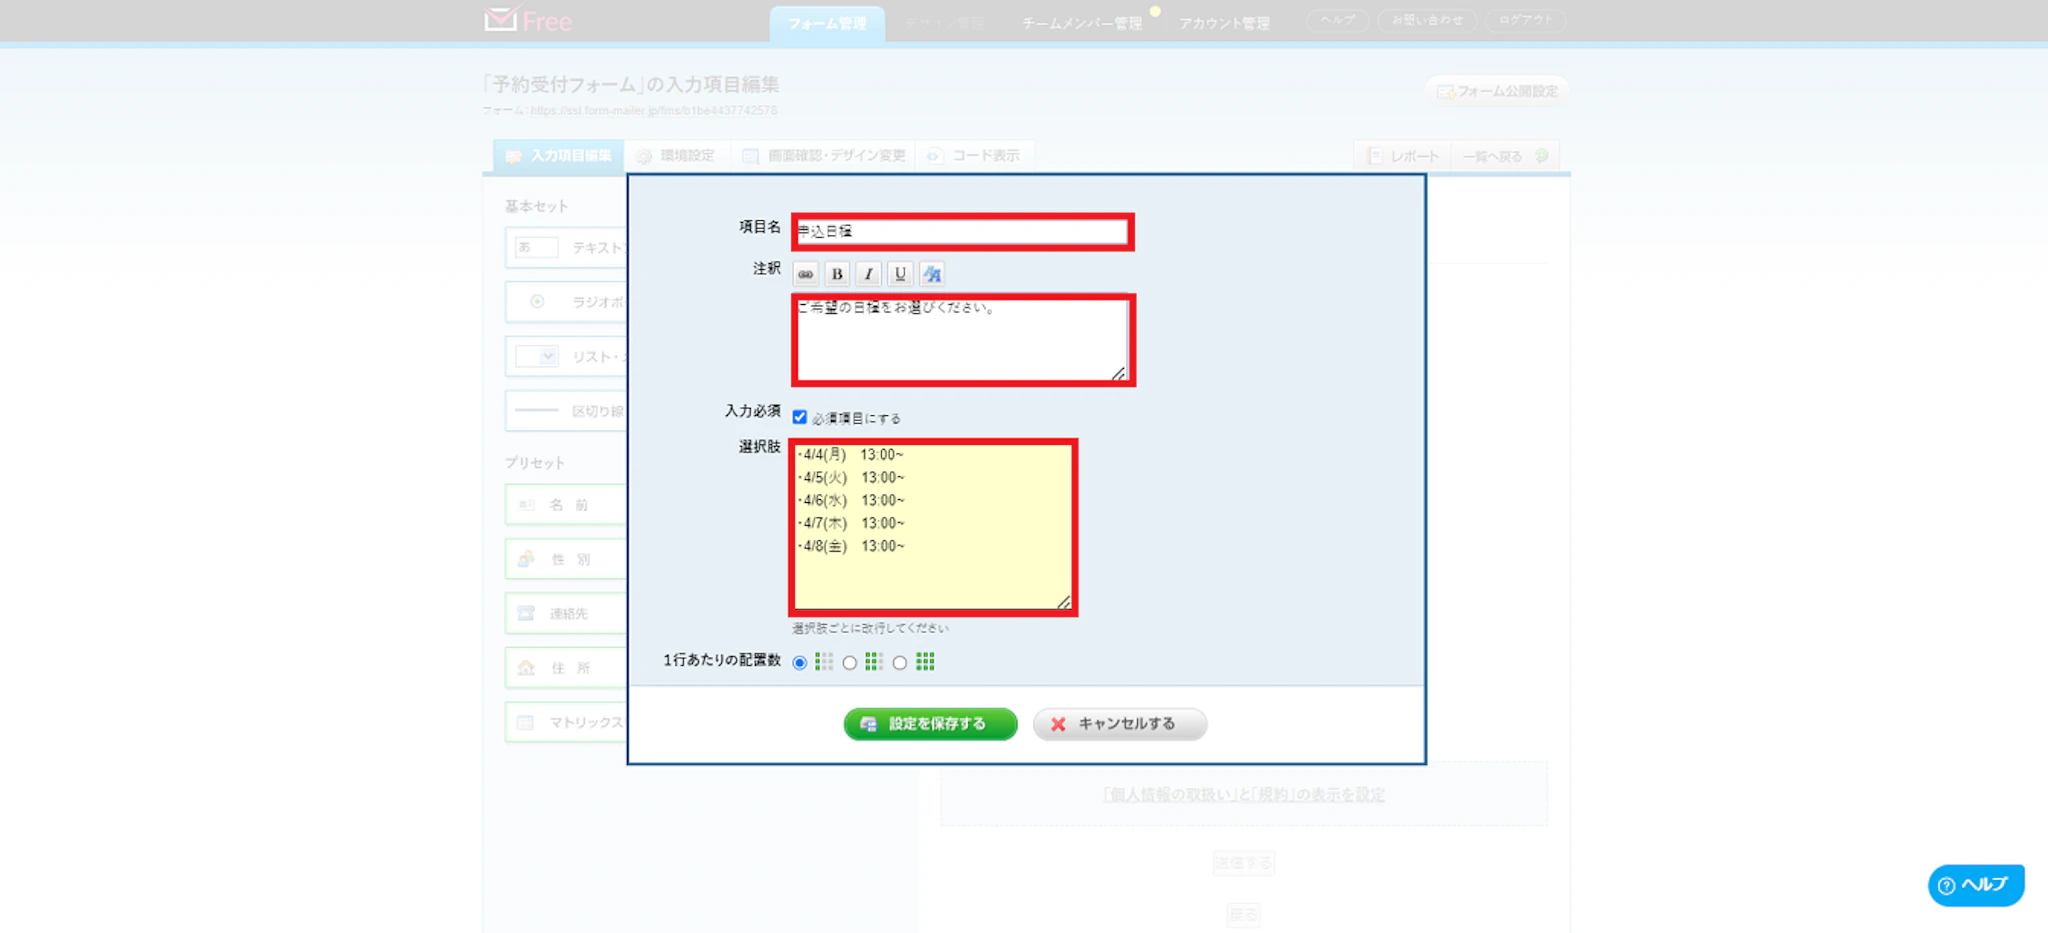Add the 名前 preset field

566,505
